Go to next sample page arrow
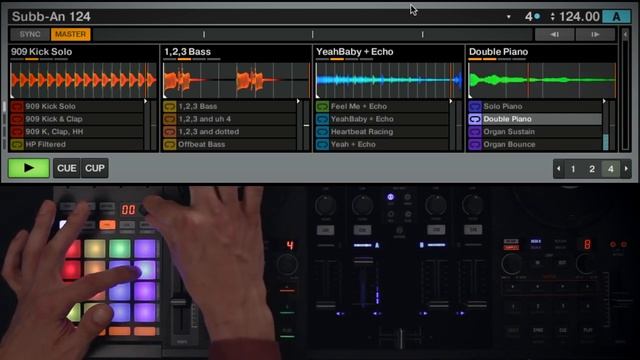This screenshot has height=360, width=640. [626, 169]
